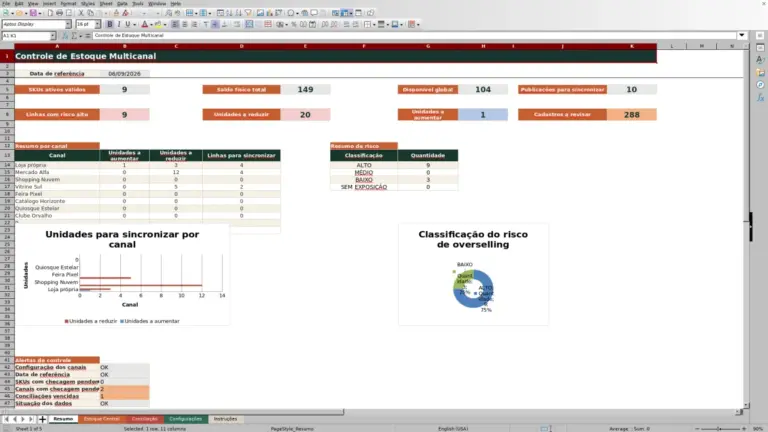The image size is (768, 432).
Task: Align cell text left
Action: [175, 24]
